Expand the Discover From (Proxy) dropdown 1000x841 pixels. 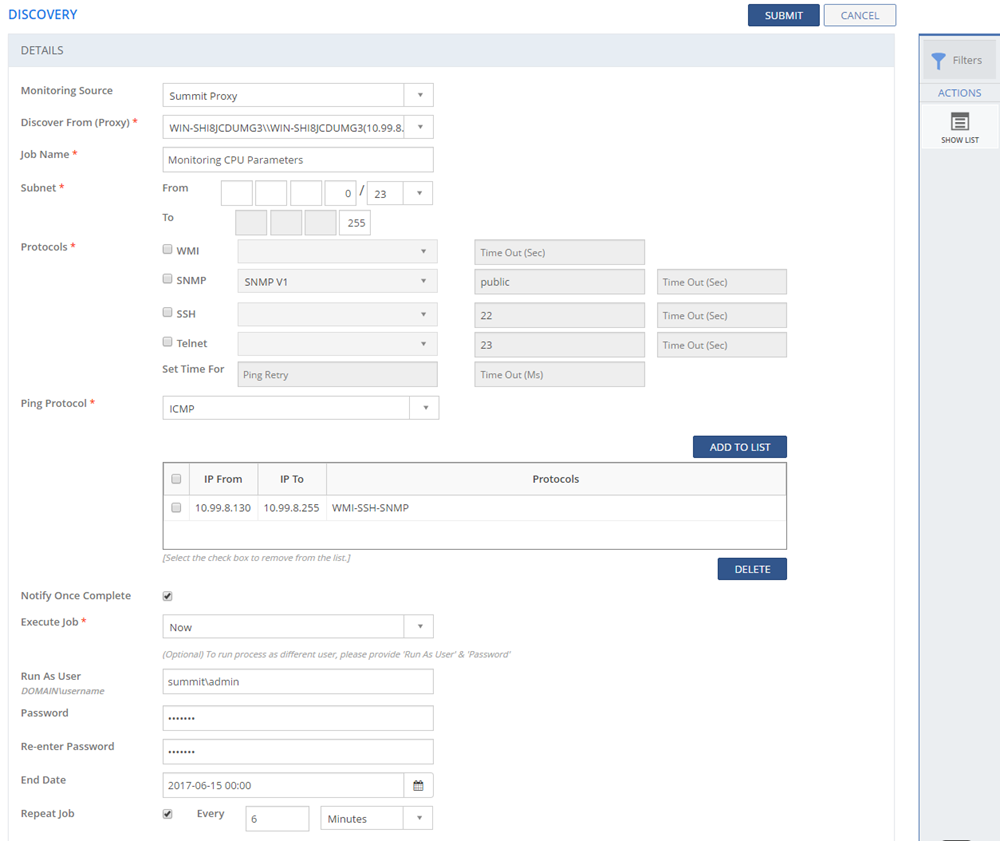420,127
